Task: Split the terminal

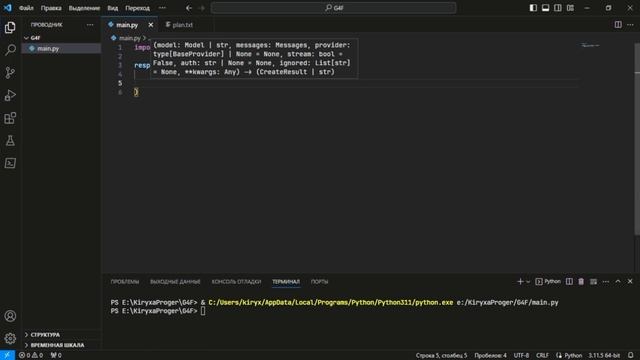Action: pos(569,282)
